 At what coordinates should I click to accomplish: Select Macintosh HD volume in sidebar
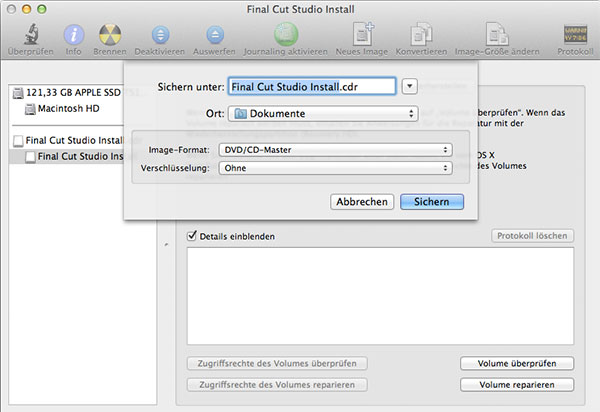(x=62, y=109)
